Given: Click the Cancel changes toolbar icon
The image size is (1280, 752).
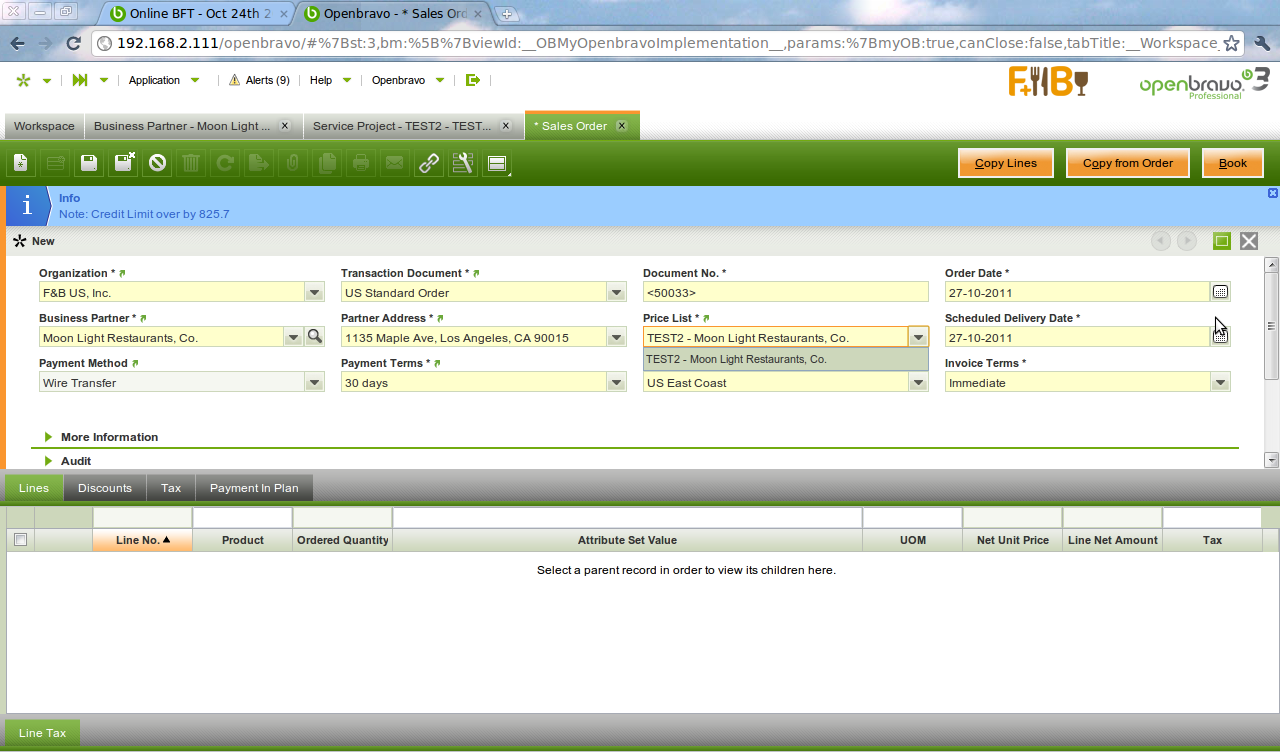Looking at the screenshot, I should coord(157,163).
